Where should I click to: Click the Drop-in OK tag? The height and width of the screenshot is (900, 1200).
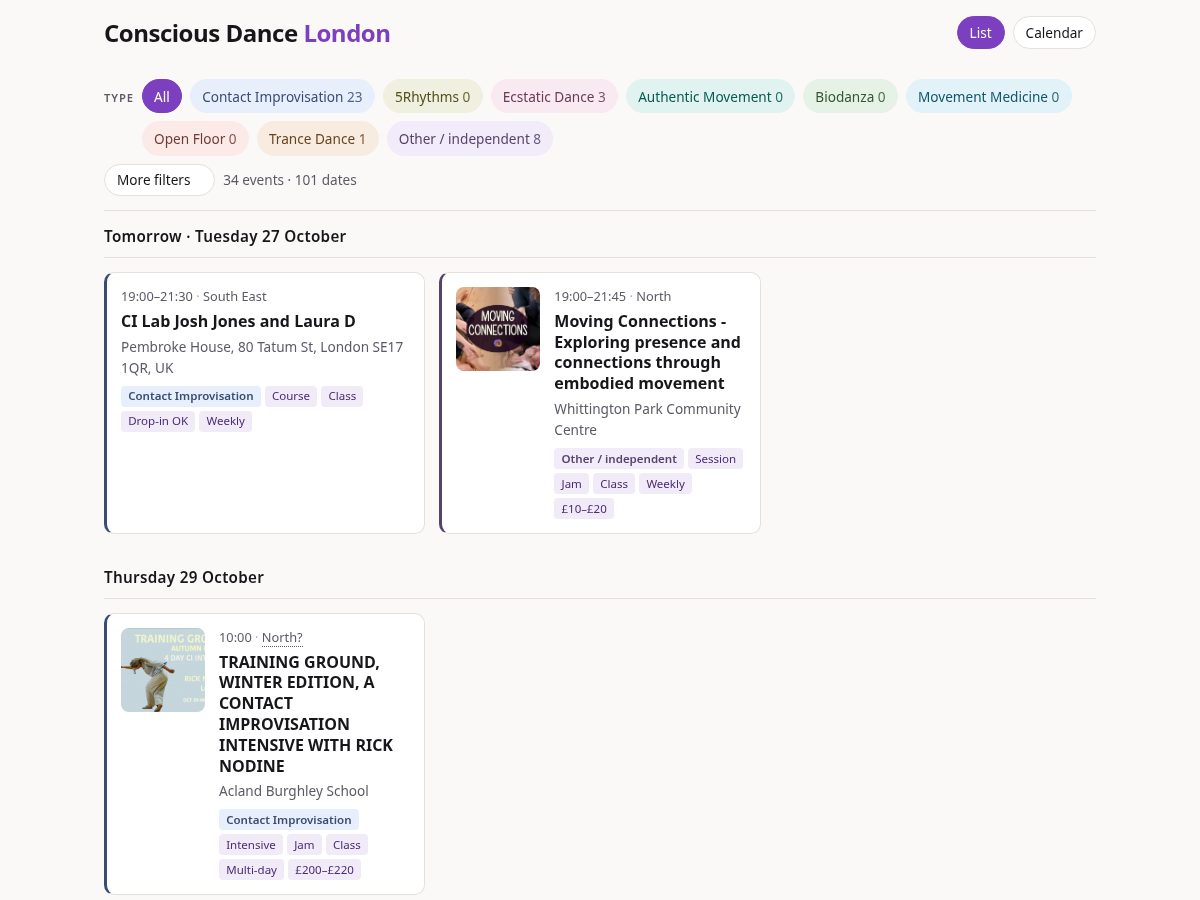click(158, 421)
